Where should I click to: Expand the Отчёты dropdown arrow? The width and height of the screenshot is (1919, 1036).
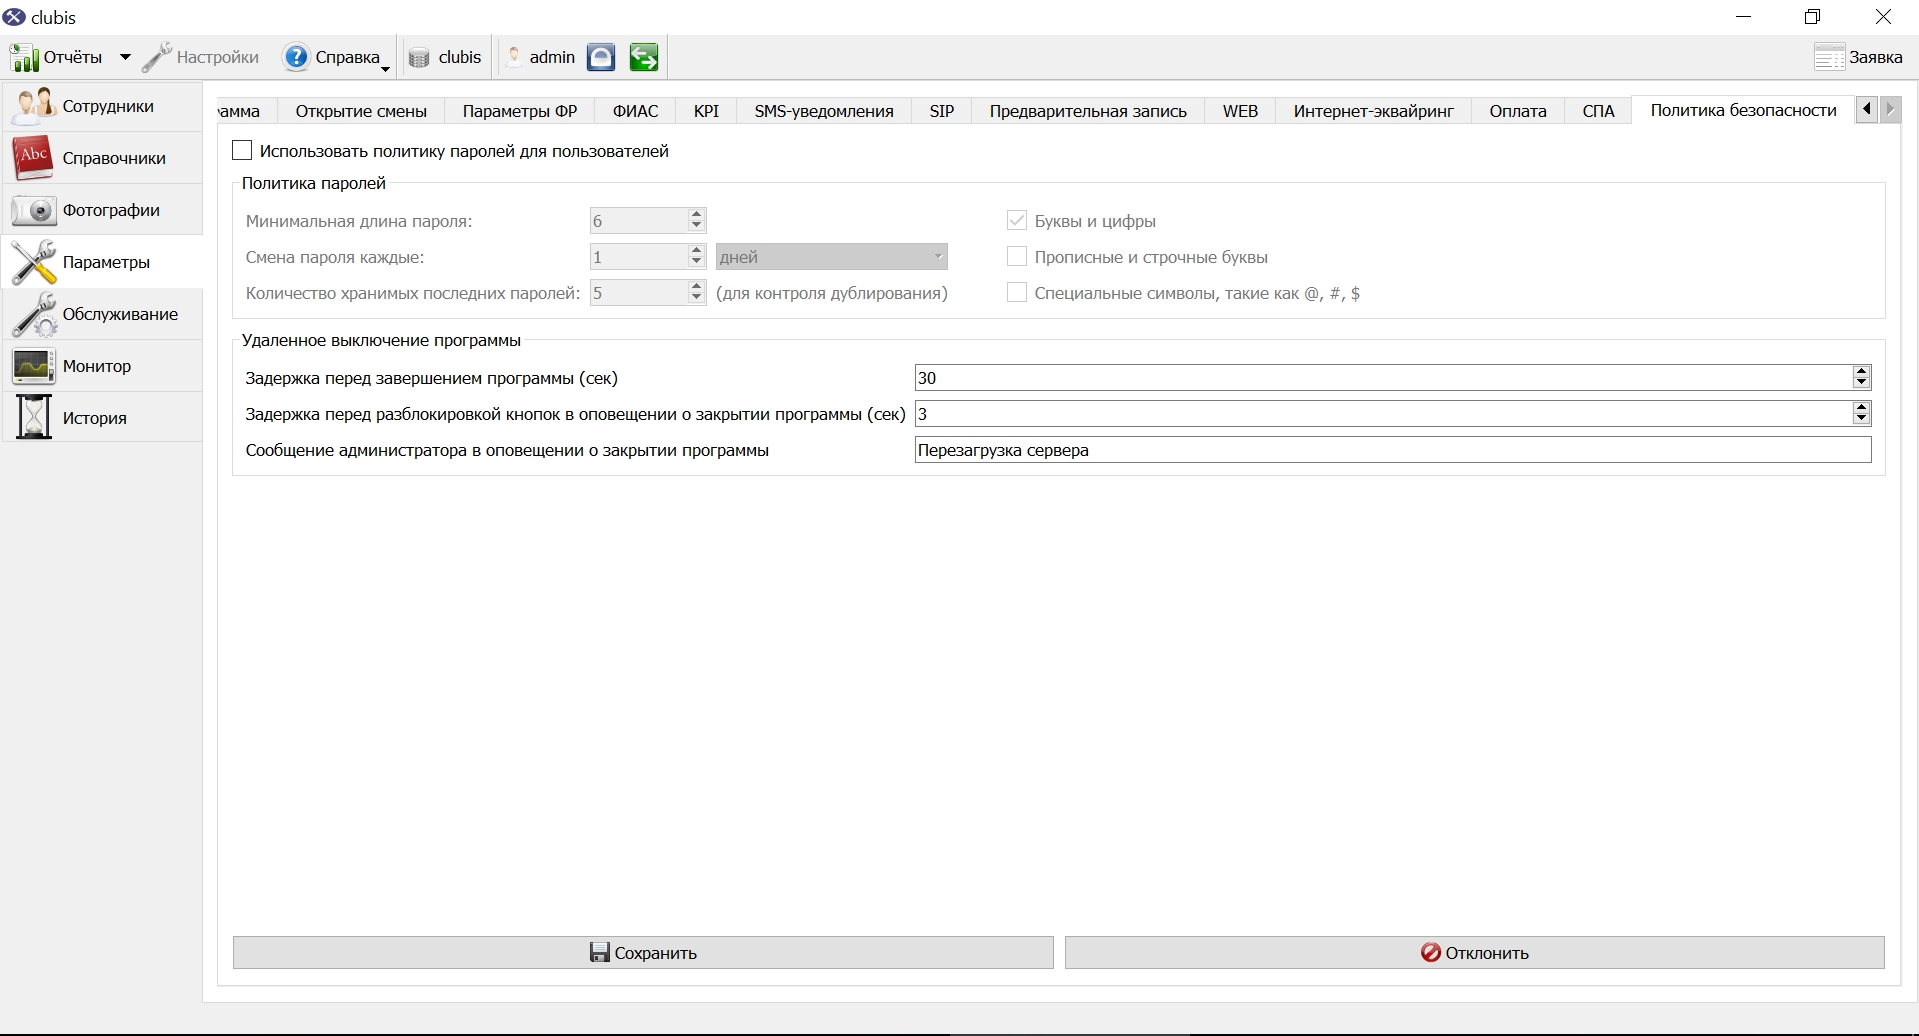tap(125, 58)
